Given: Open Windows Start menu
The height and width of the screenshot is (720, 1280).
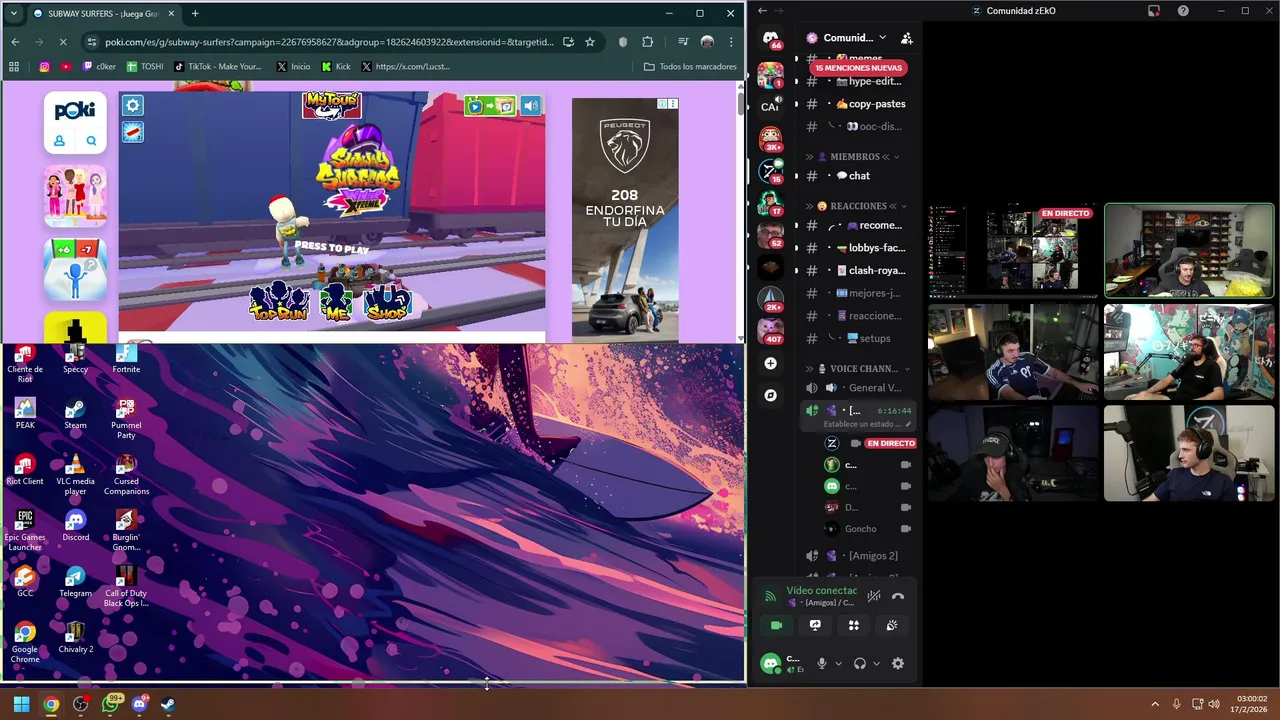Looking at the screenshot, I should point(21,704).
